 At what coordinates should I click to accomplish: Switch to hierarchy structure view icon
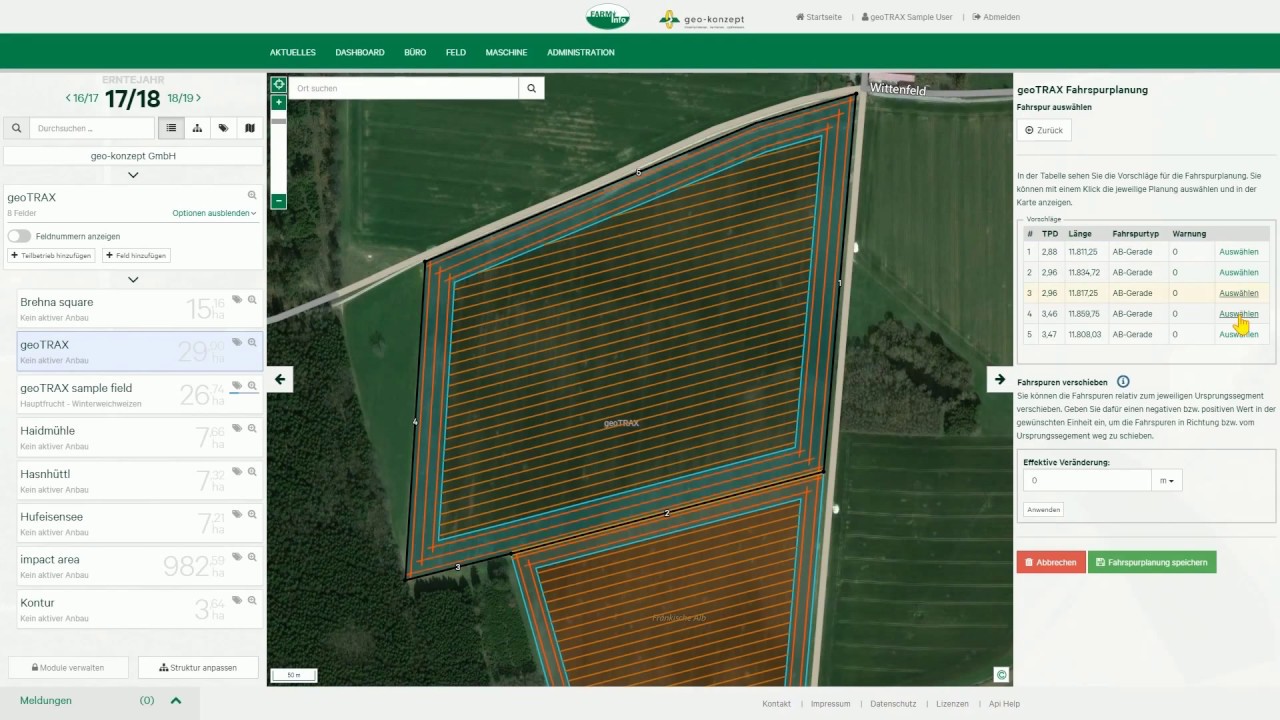(197, 128)
